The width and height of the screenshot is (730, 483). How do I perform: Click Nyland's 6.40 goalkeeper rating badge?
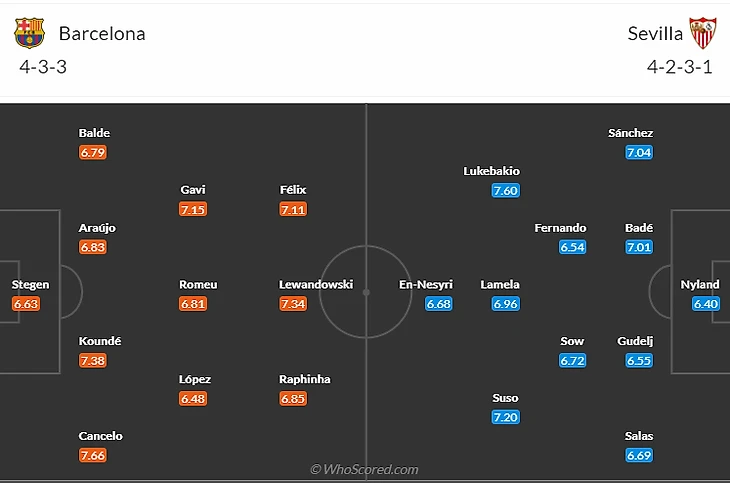point(706,304)
